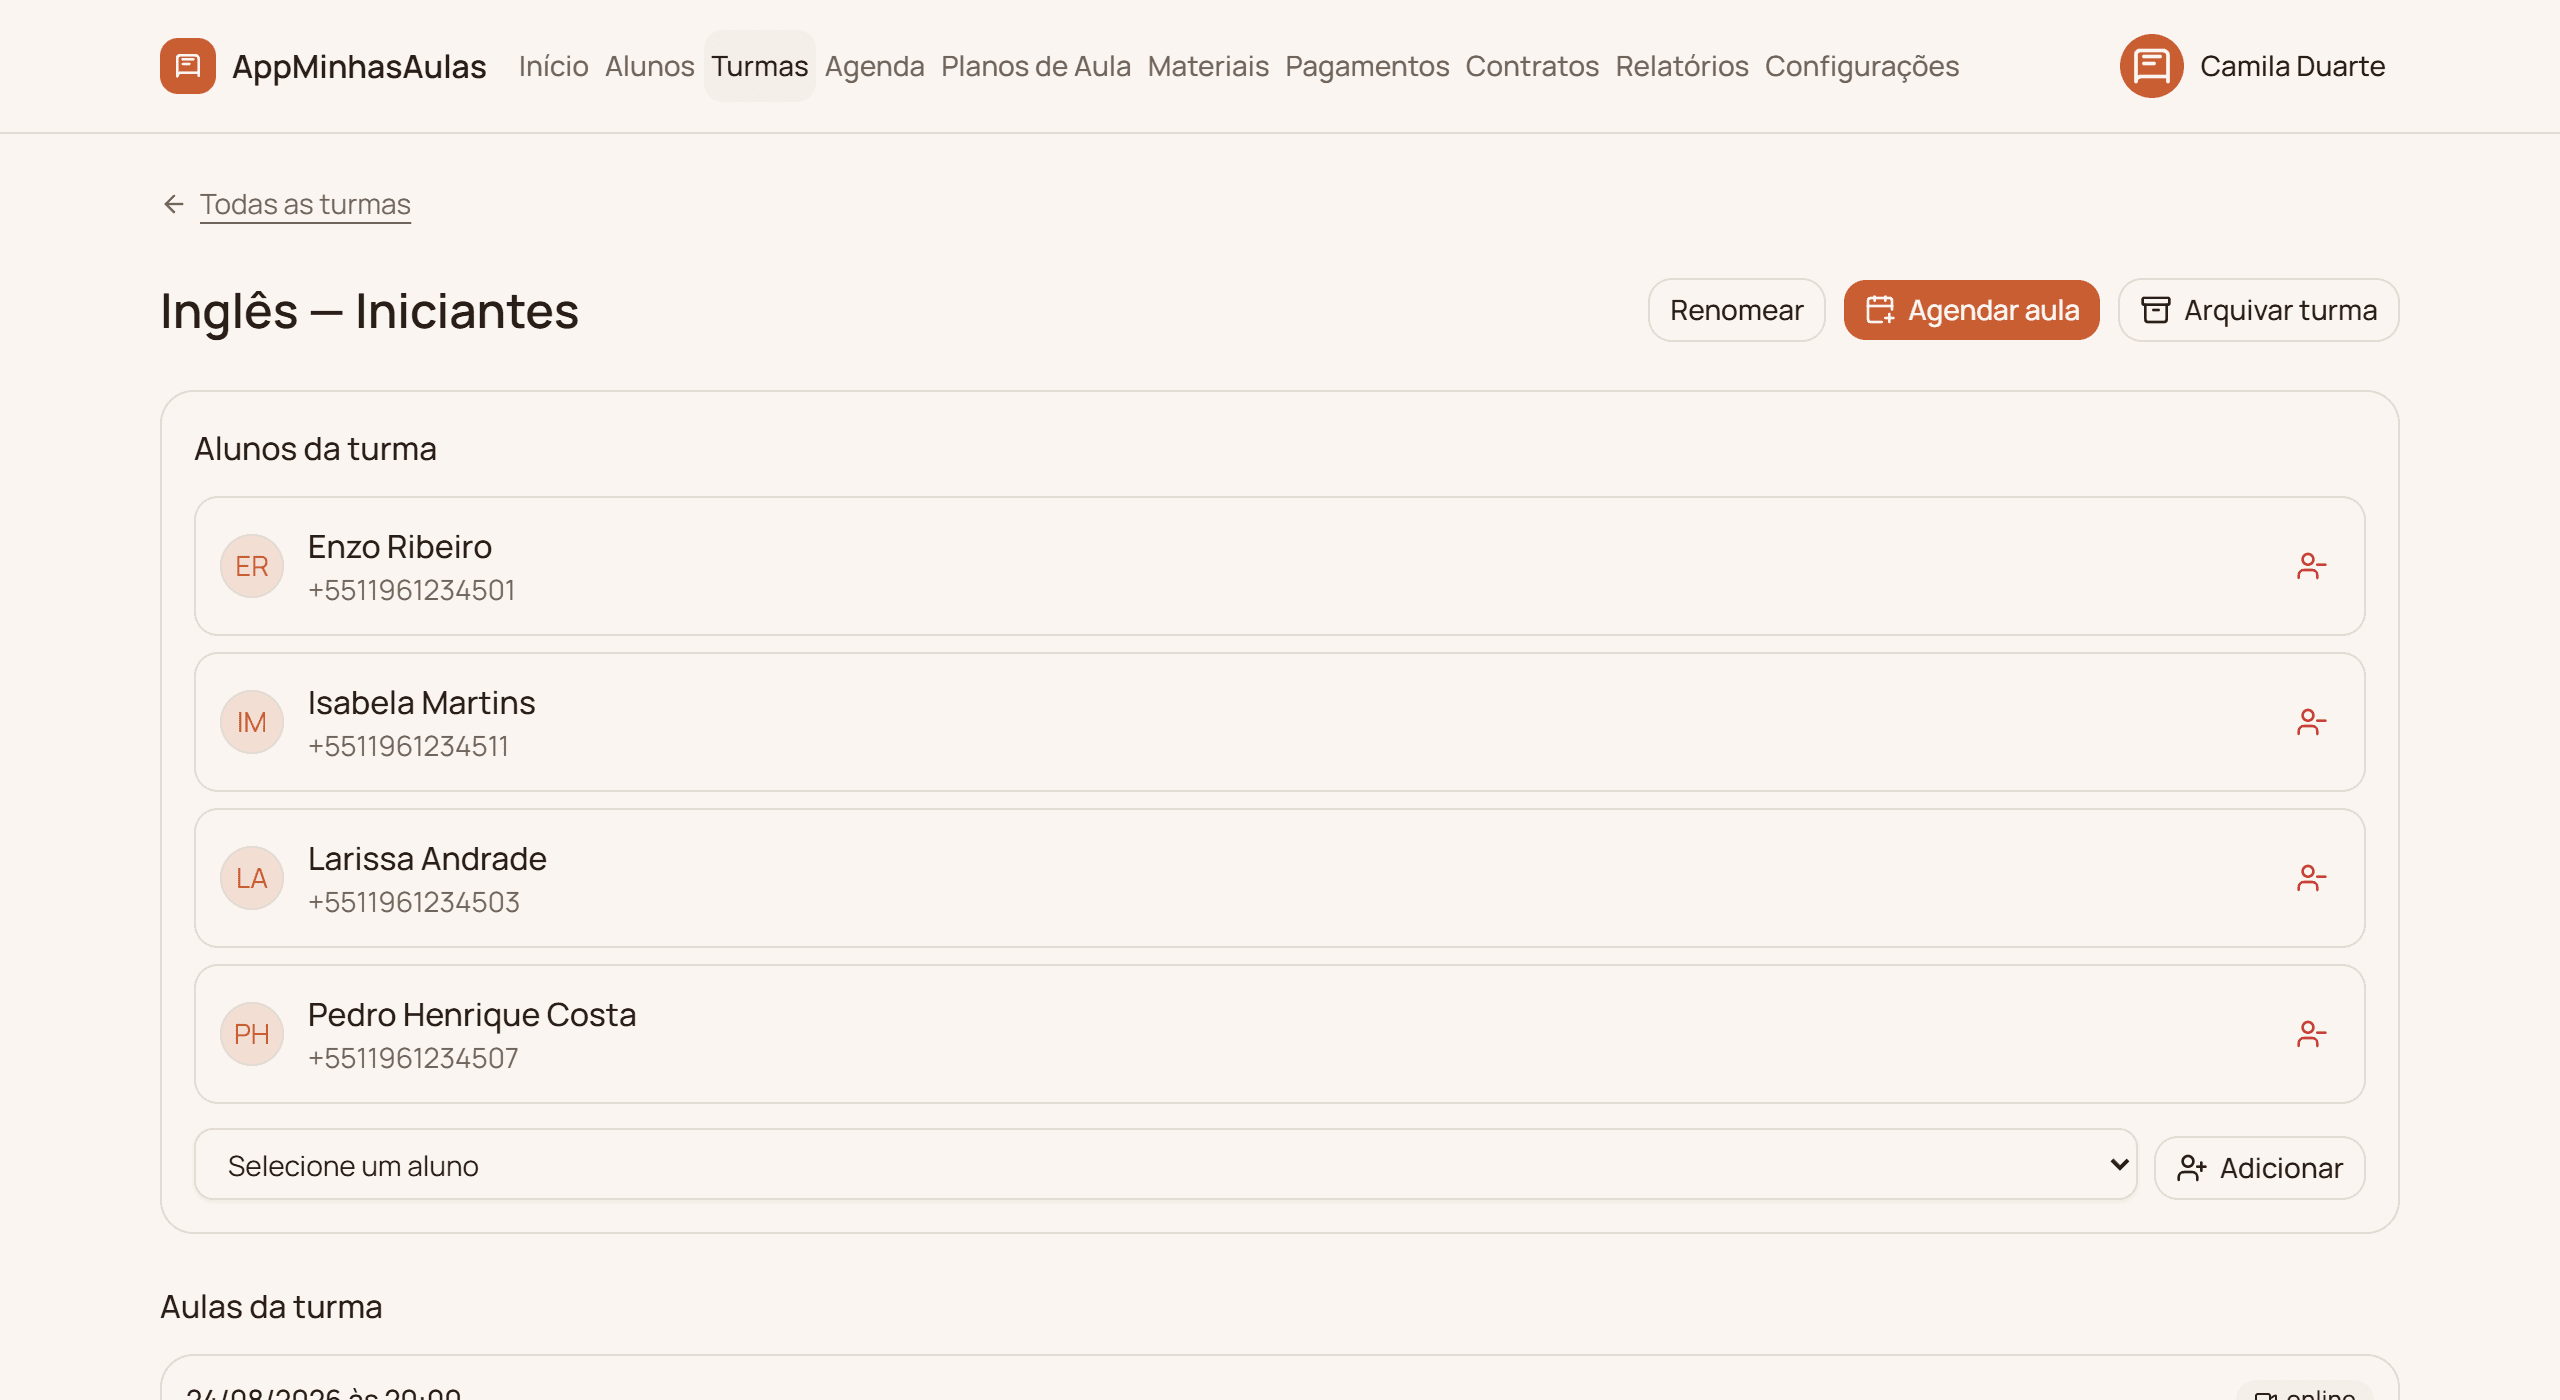Click the name Enzo Ribeiro

point(400,547)
